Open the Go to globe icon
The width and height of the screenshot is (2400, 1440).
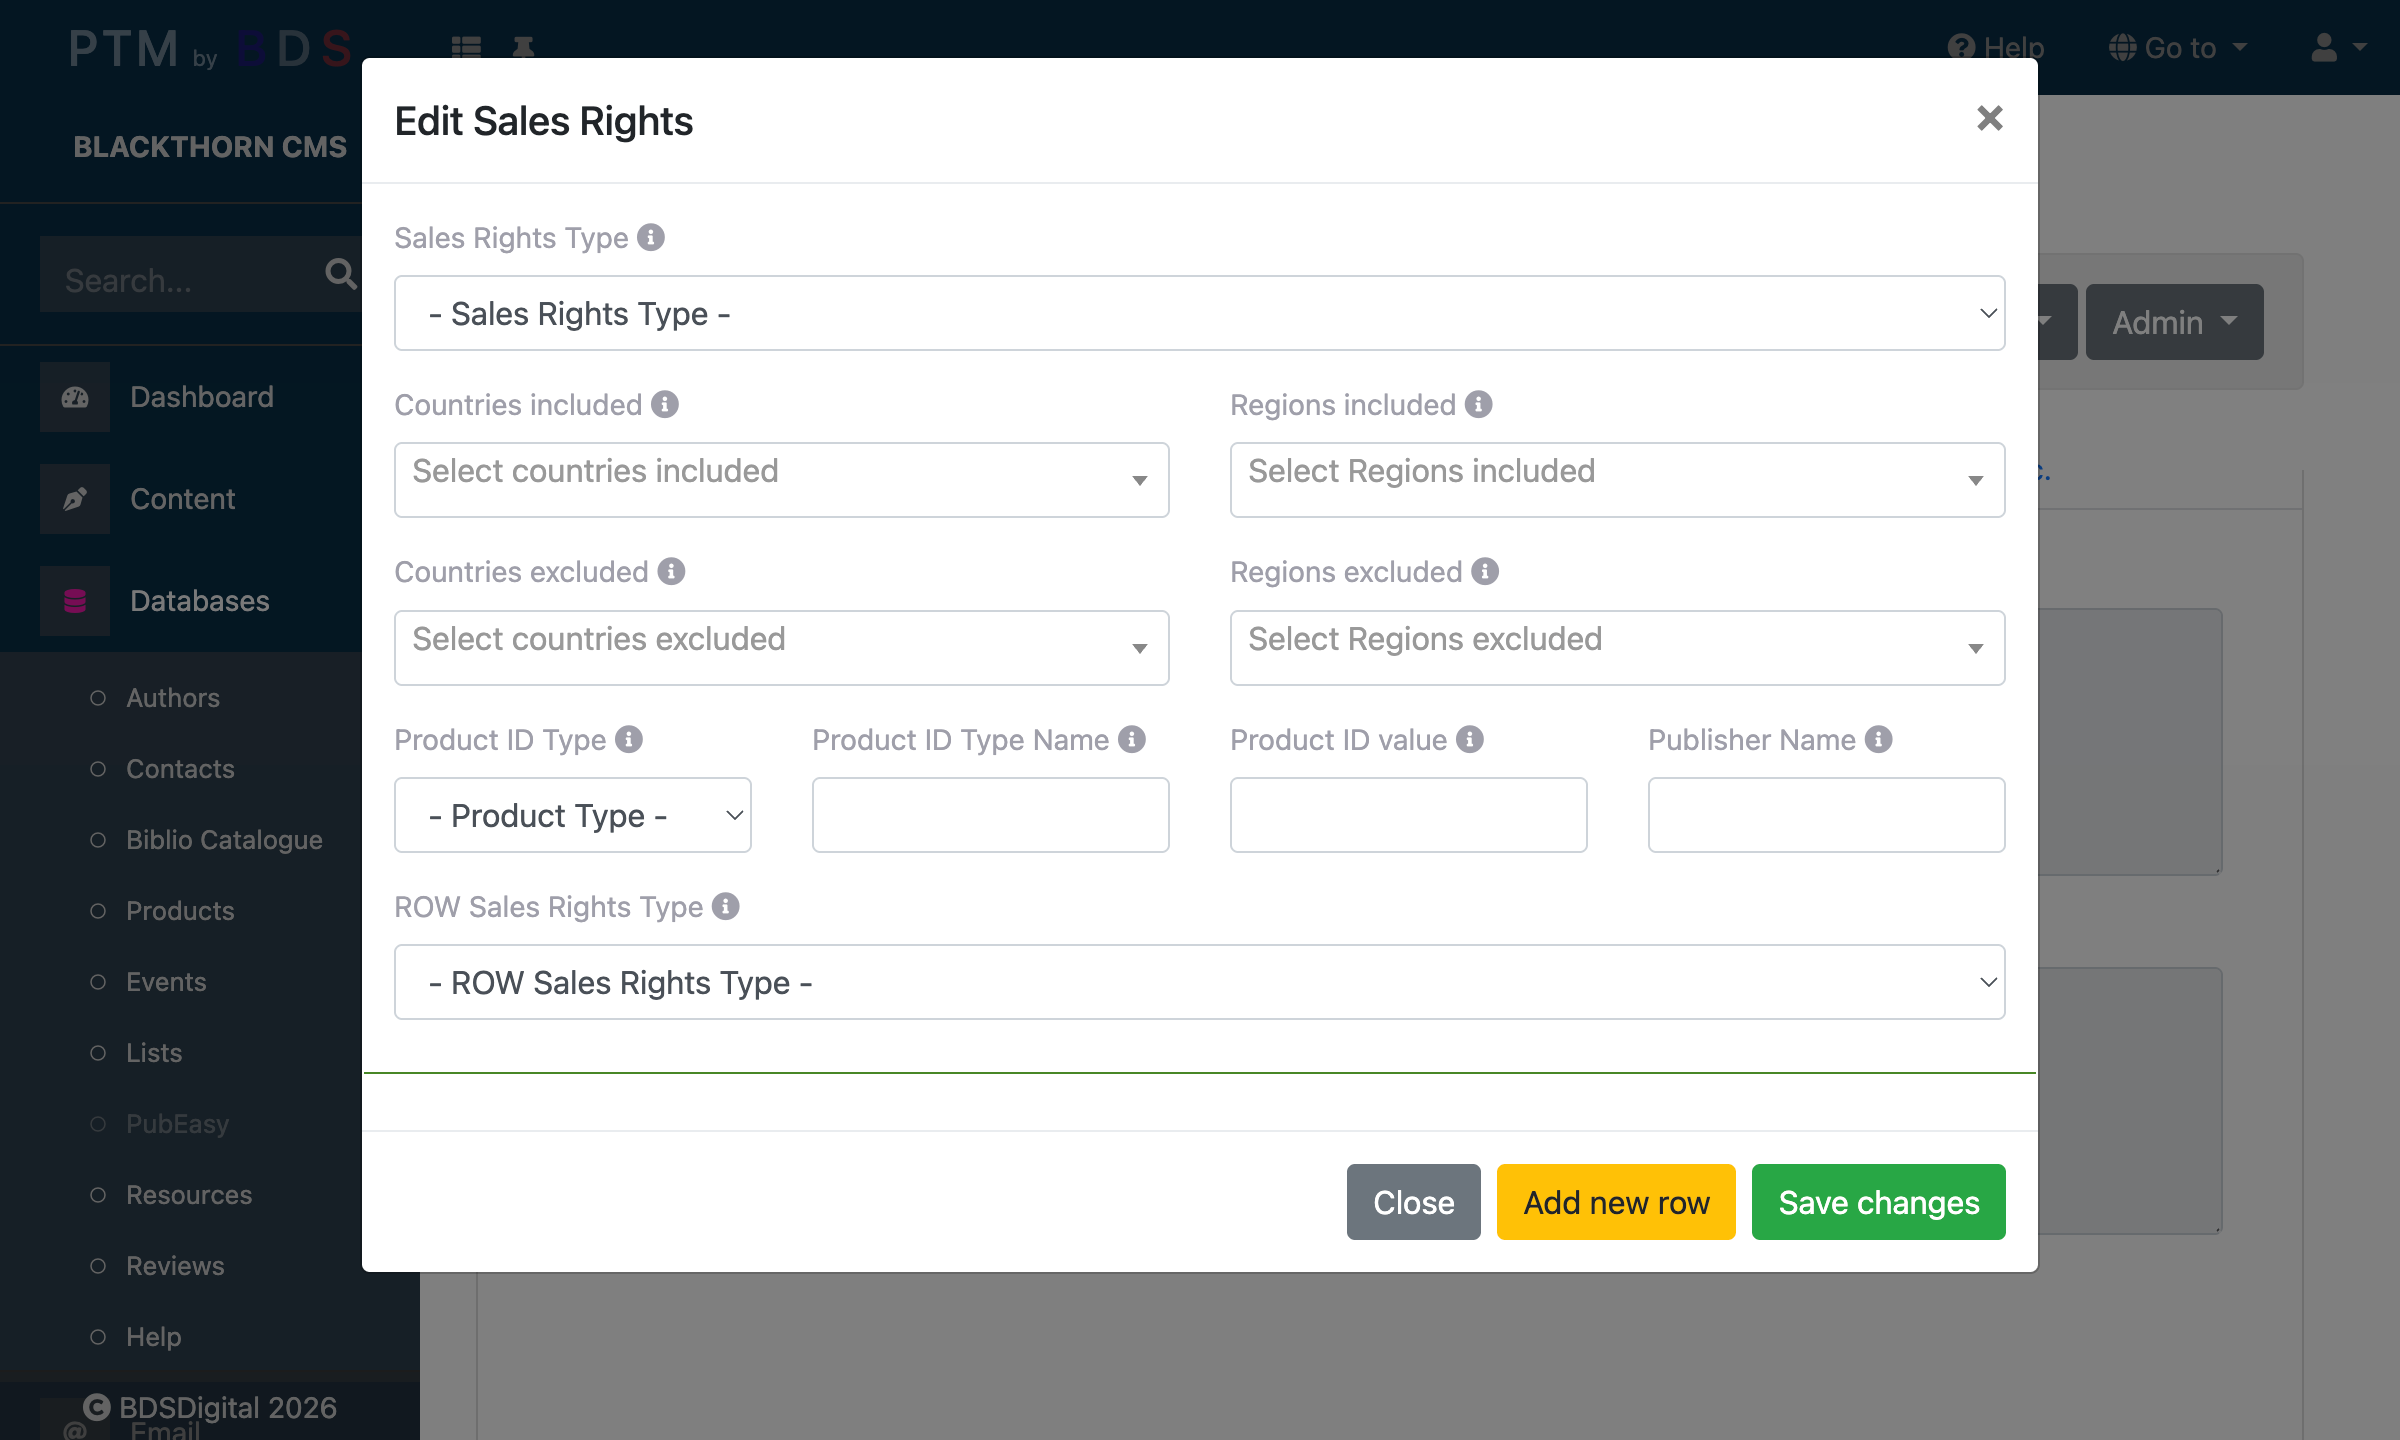tap(2122, 47)
